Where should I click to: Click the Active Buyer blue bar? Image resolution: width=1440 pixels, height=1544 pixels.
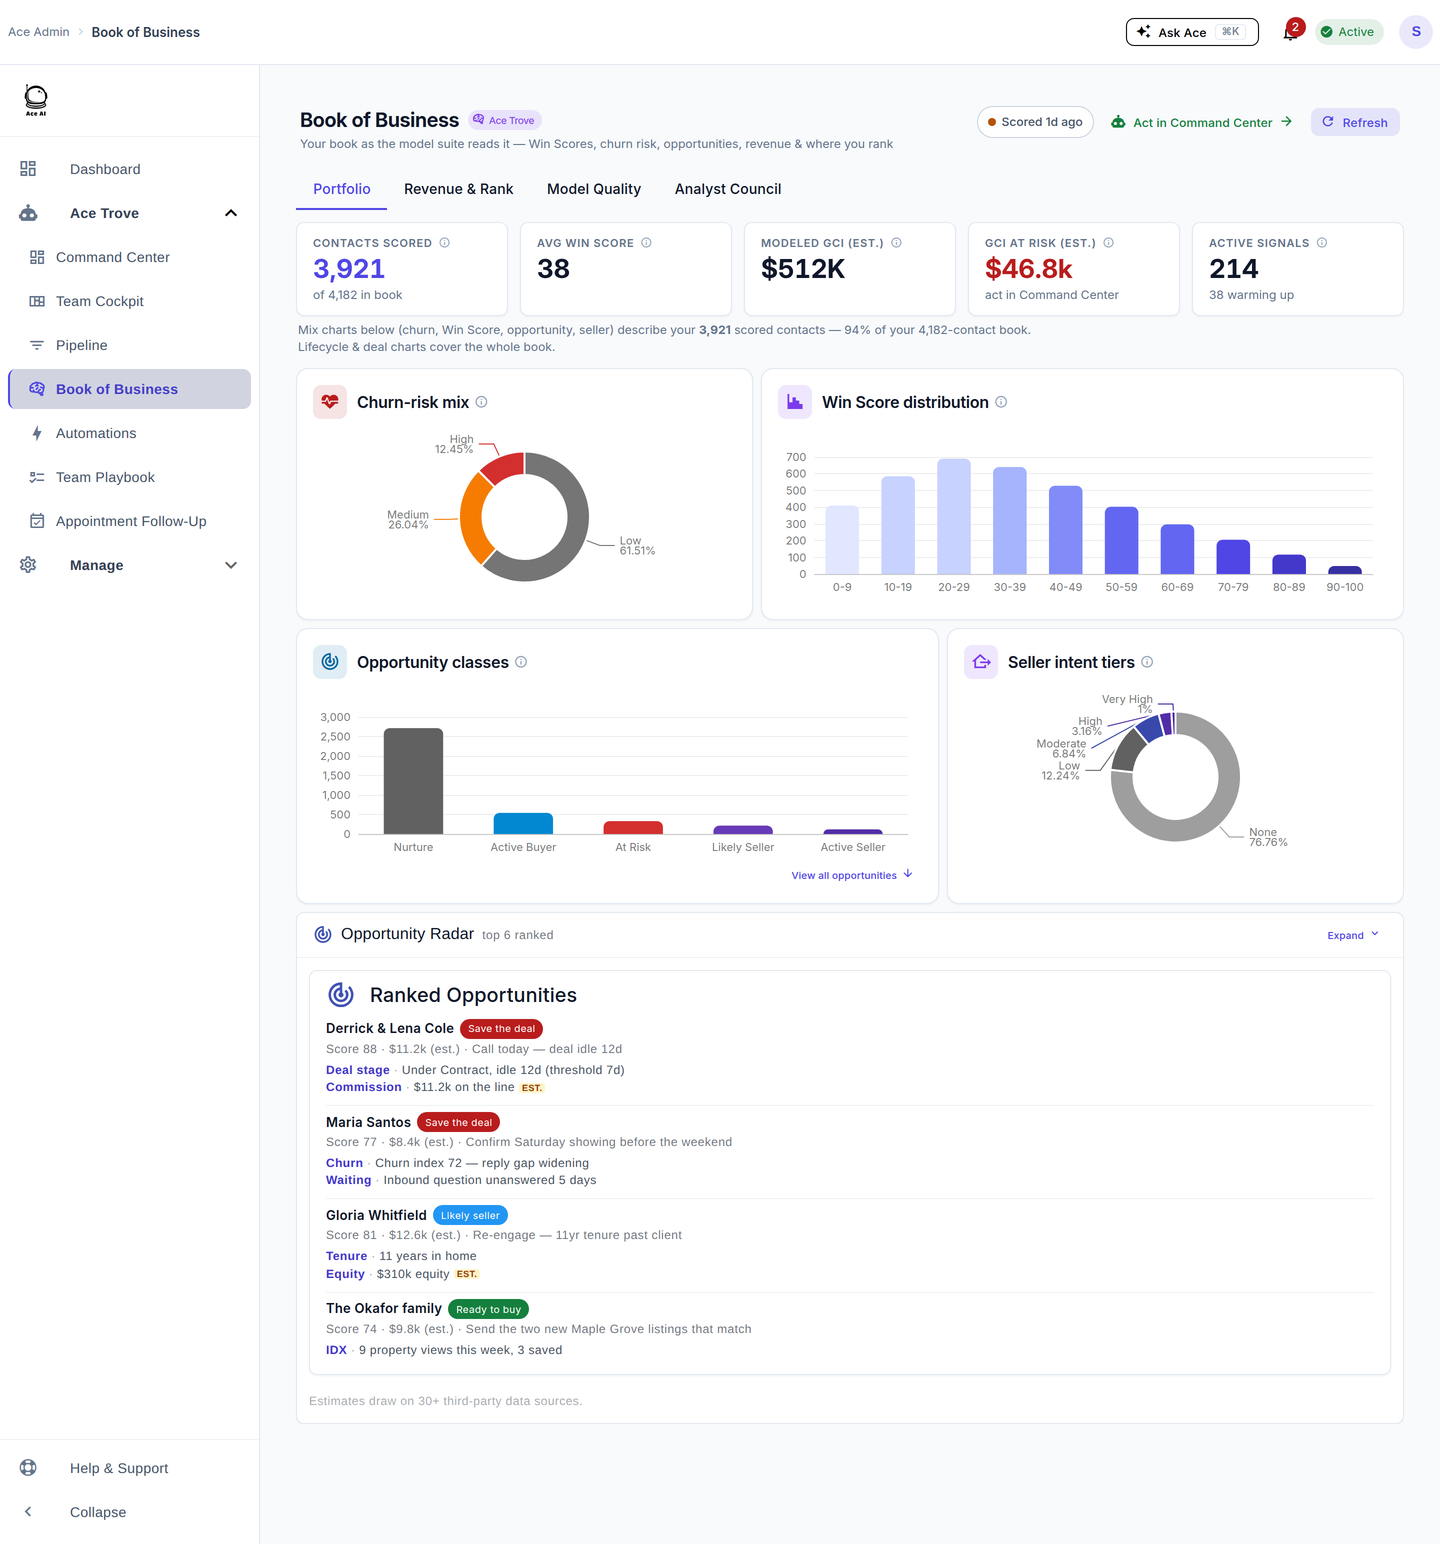tap(523, 823)
